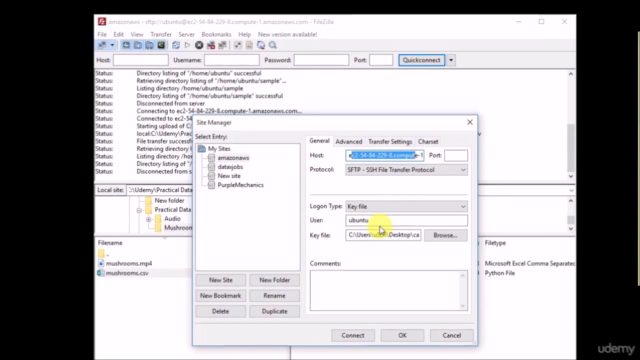The width and height of the screenshot is (640, 360).
Task: Click the User field containing ubuntu
Action: pyautogui.click(x=407, y=220)
